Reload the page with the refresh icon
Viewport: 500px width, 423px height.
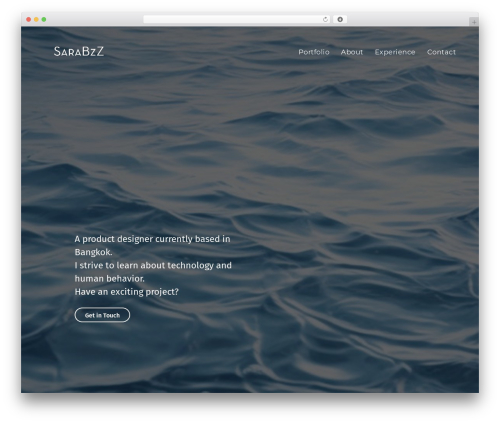pyautogui.click(x=325, y=19)
